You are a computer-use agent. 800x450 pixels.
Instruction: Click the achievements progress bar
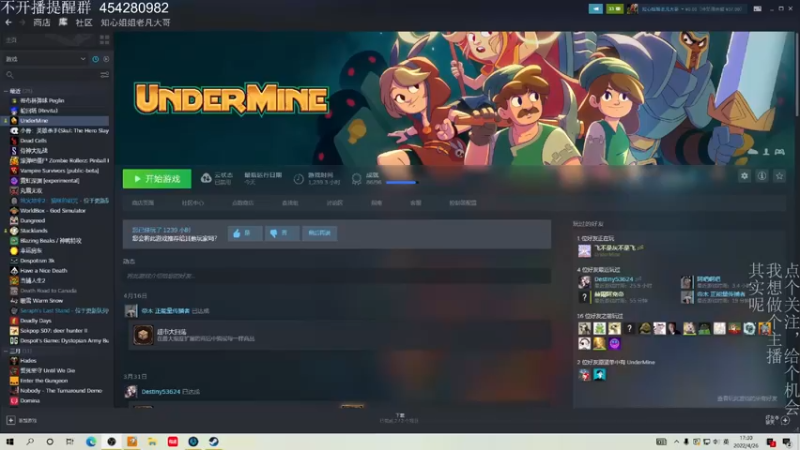click(402, 182)
